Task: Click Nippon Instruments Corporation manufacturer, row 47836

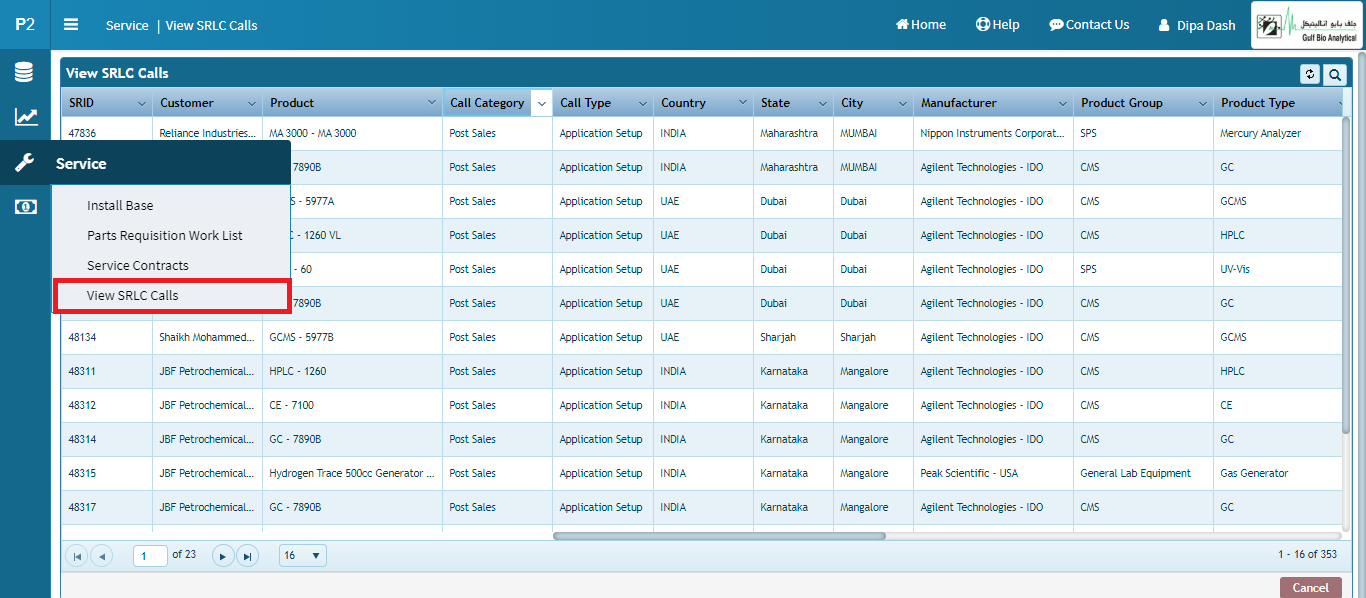Action: (993, 133)
